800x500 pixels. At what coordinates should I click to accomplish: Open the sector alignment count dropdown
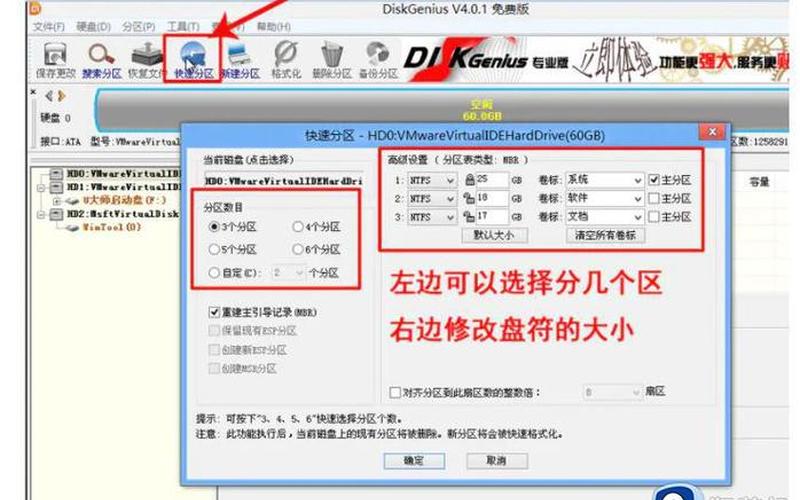[x=612, y=392]
